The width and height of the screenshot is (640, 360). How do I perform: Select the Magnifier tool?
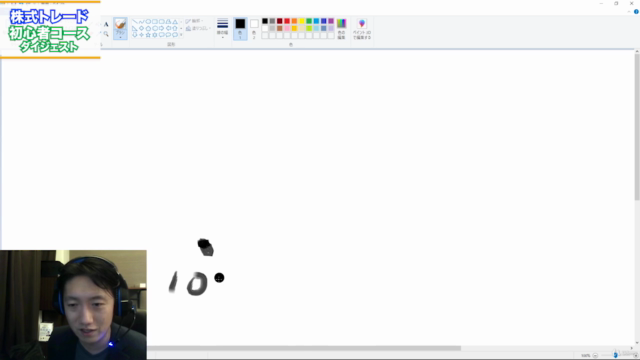[x=106, y=34]
